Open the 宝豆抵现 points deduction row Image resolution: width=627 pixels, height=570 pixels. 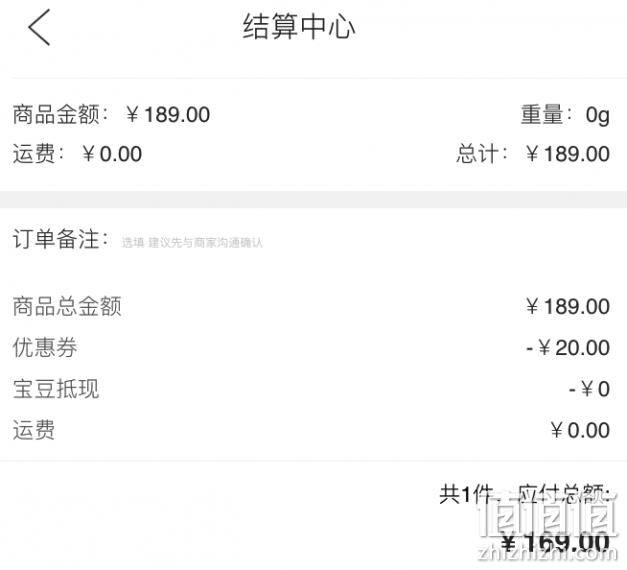(314, 389)
